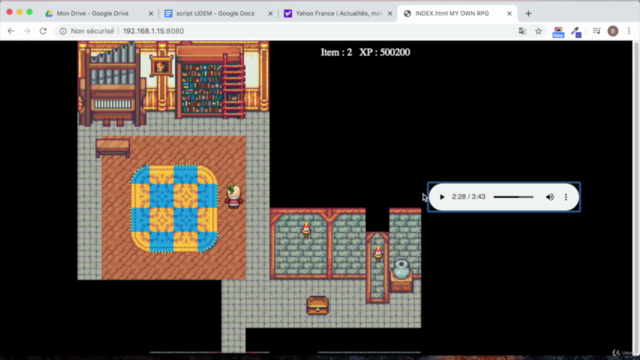Click the wooden bench beside the rug

[113, 148]
